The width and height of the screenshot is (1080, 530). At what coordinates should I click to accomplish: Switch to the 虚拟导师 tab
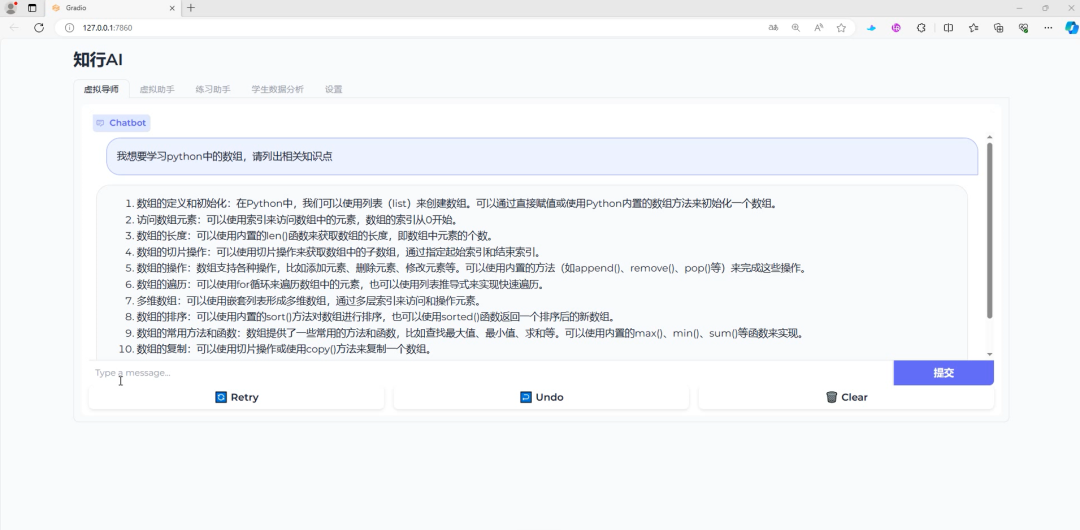101,90
